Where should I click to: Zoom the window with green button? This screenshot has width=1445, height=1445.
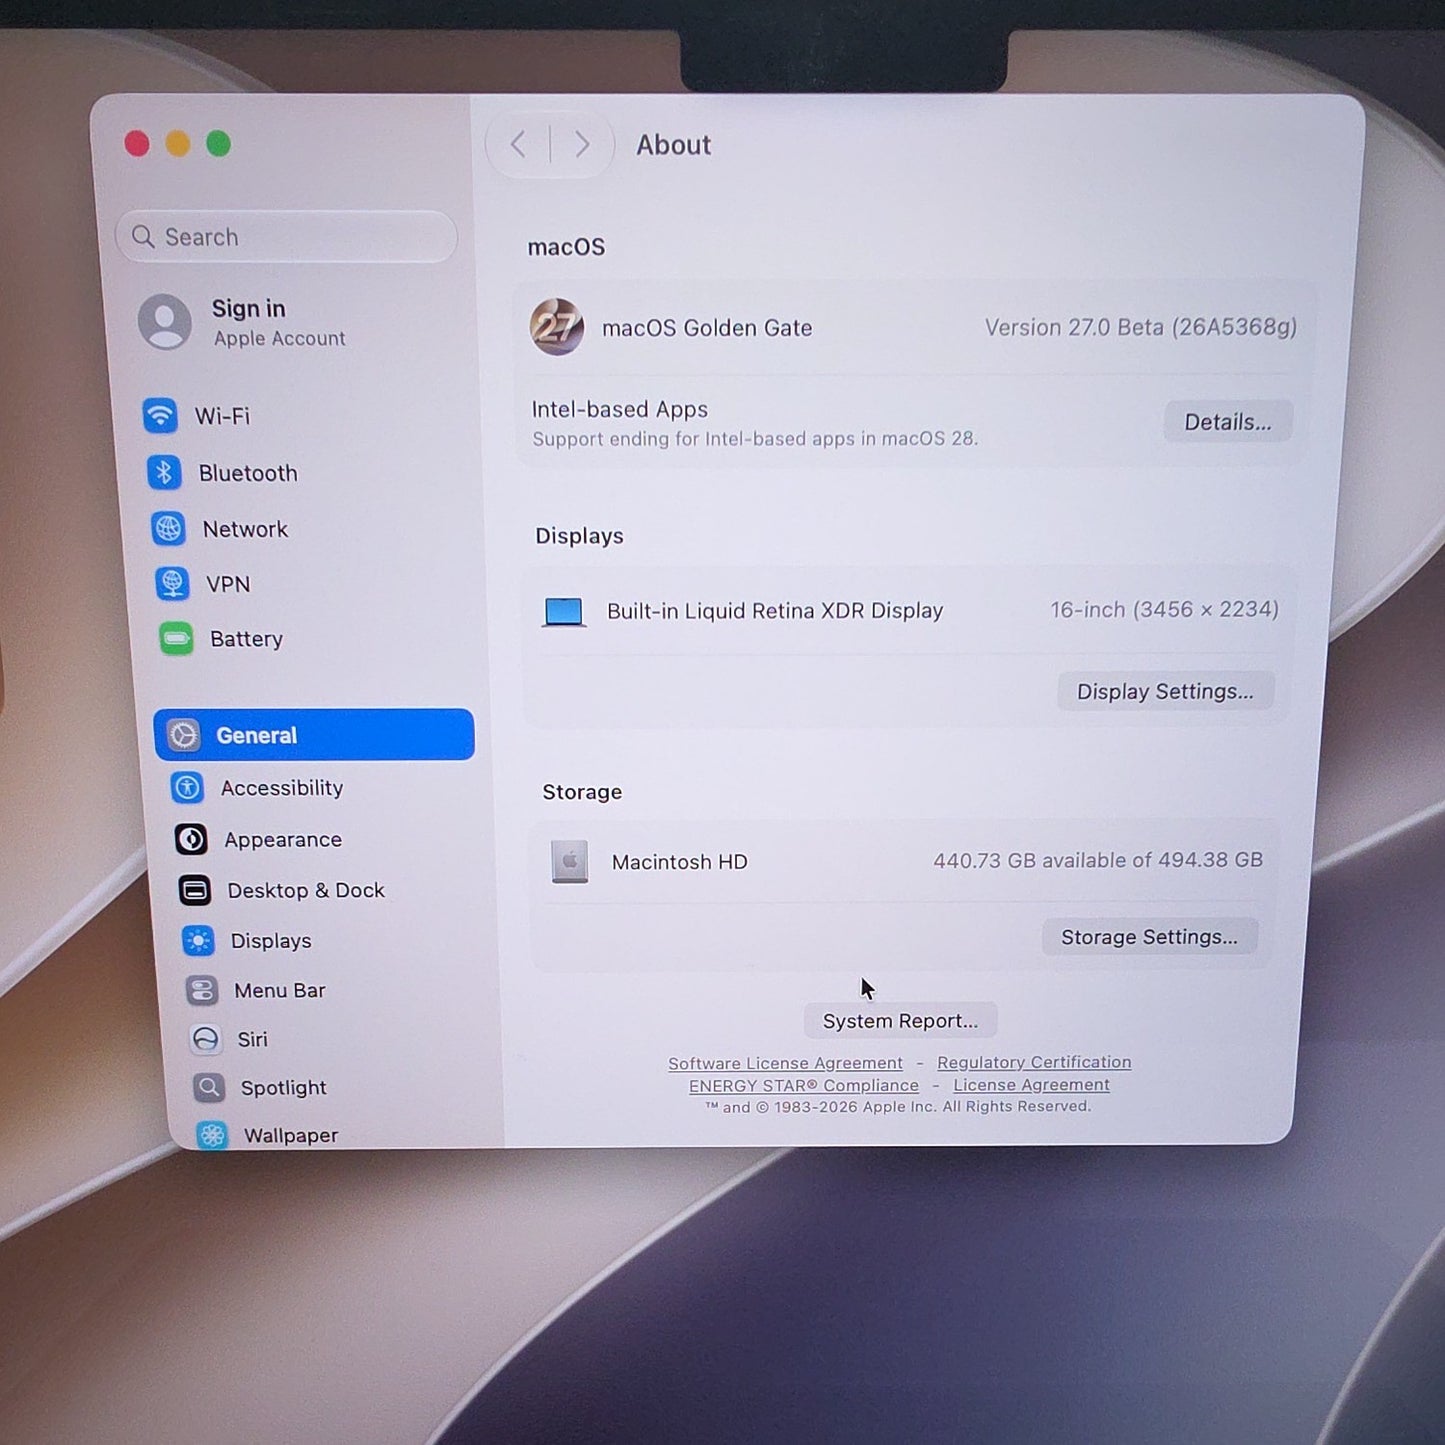click(218, 144)
